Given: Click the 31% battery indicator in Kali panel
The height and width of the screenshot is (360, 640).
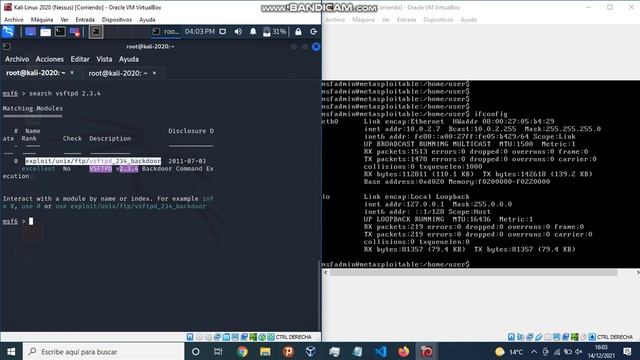Looking at the screenshot, I should point(275,31).
